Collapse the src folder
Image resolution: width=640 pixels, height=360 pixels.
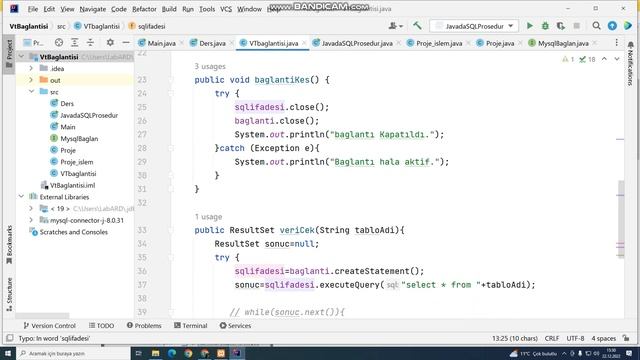coord(31,92)
